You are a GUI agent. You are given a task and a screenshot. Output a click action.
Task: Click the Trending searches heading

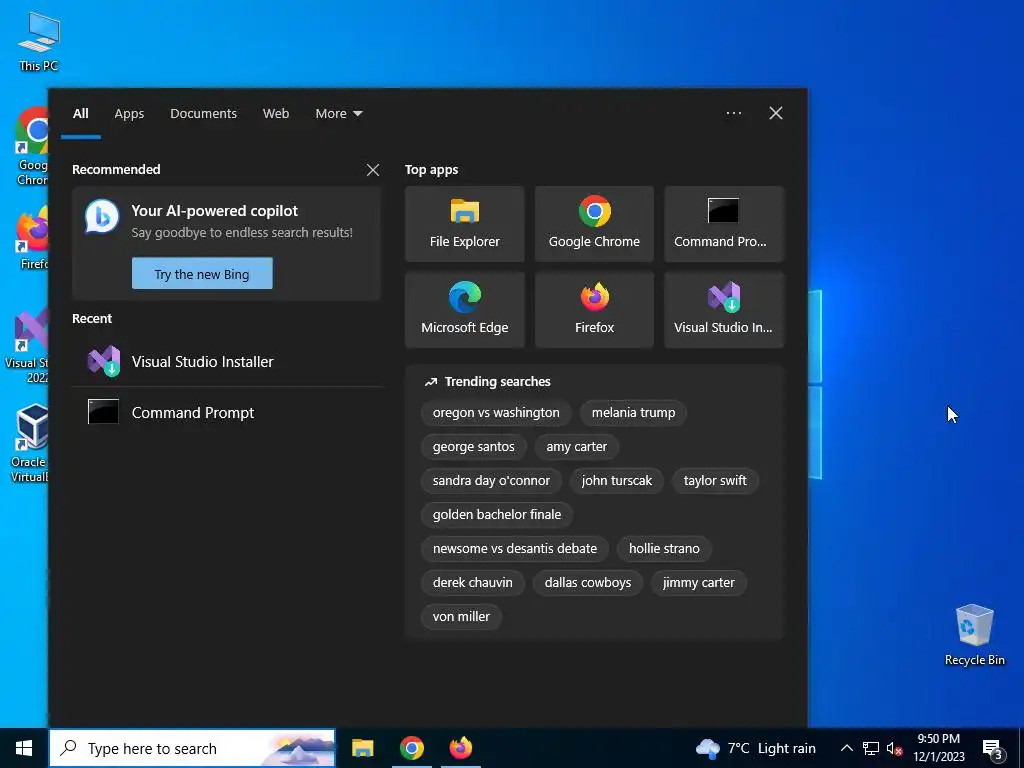[x=497, y=381]
